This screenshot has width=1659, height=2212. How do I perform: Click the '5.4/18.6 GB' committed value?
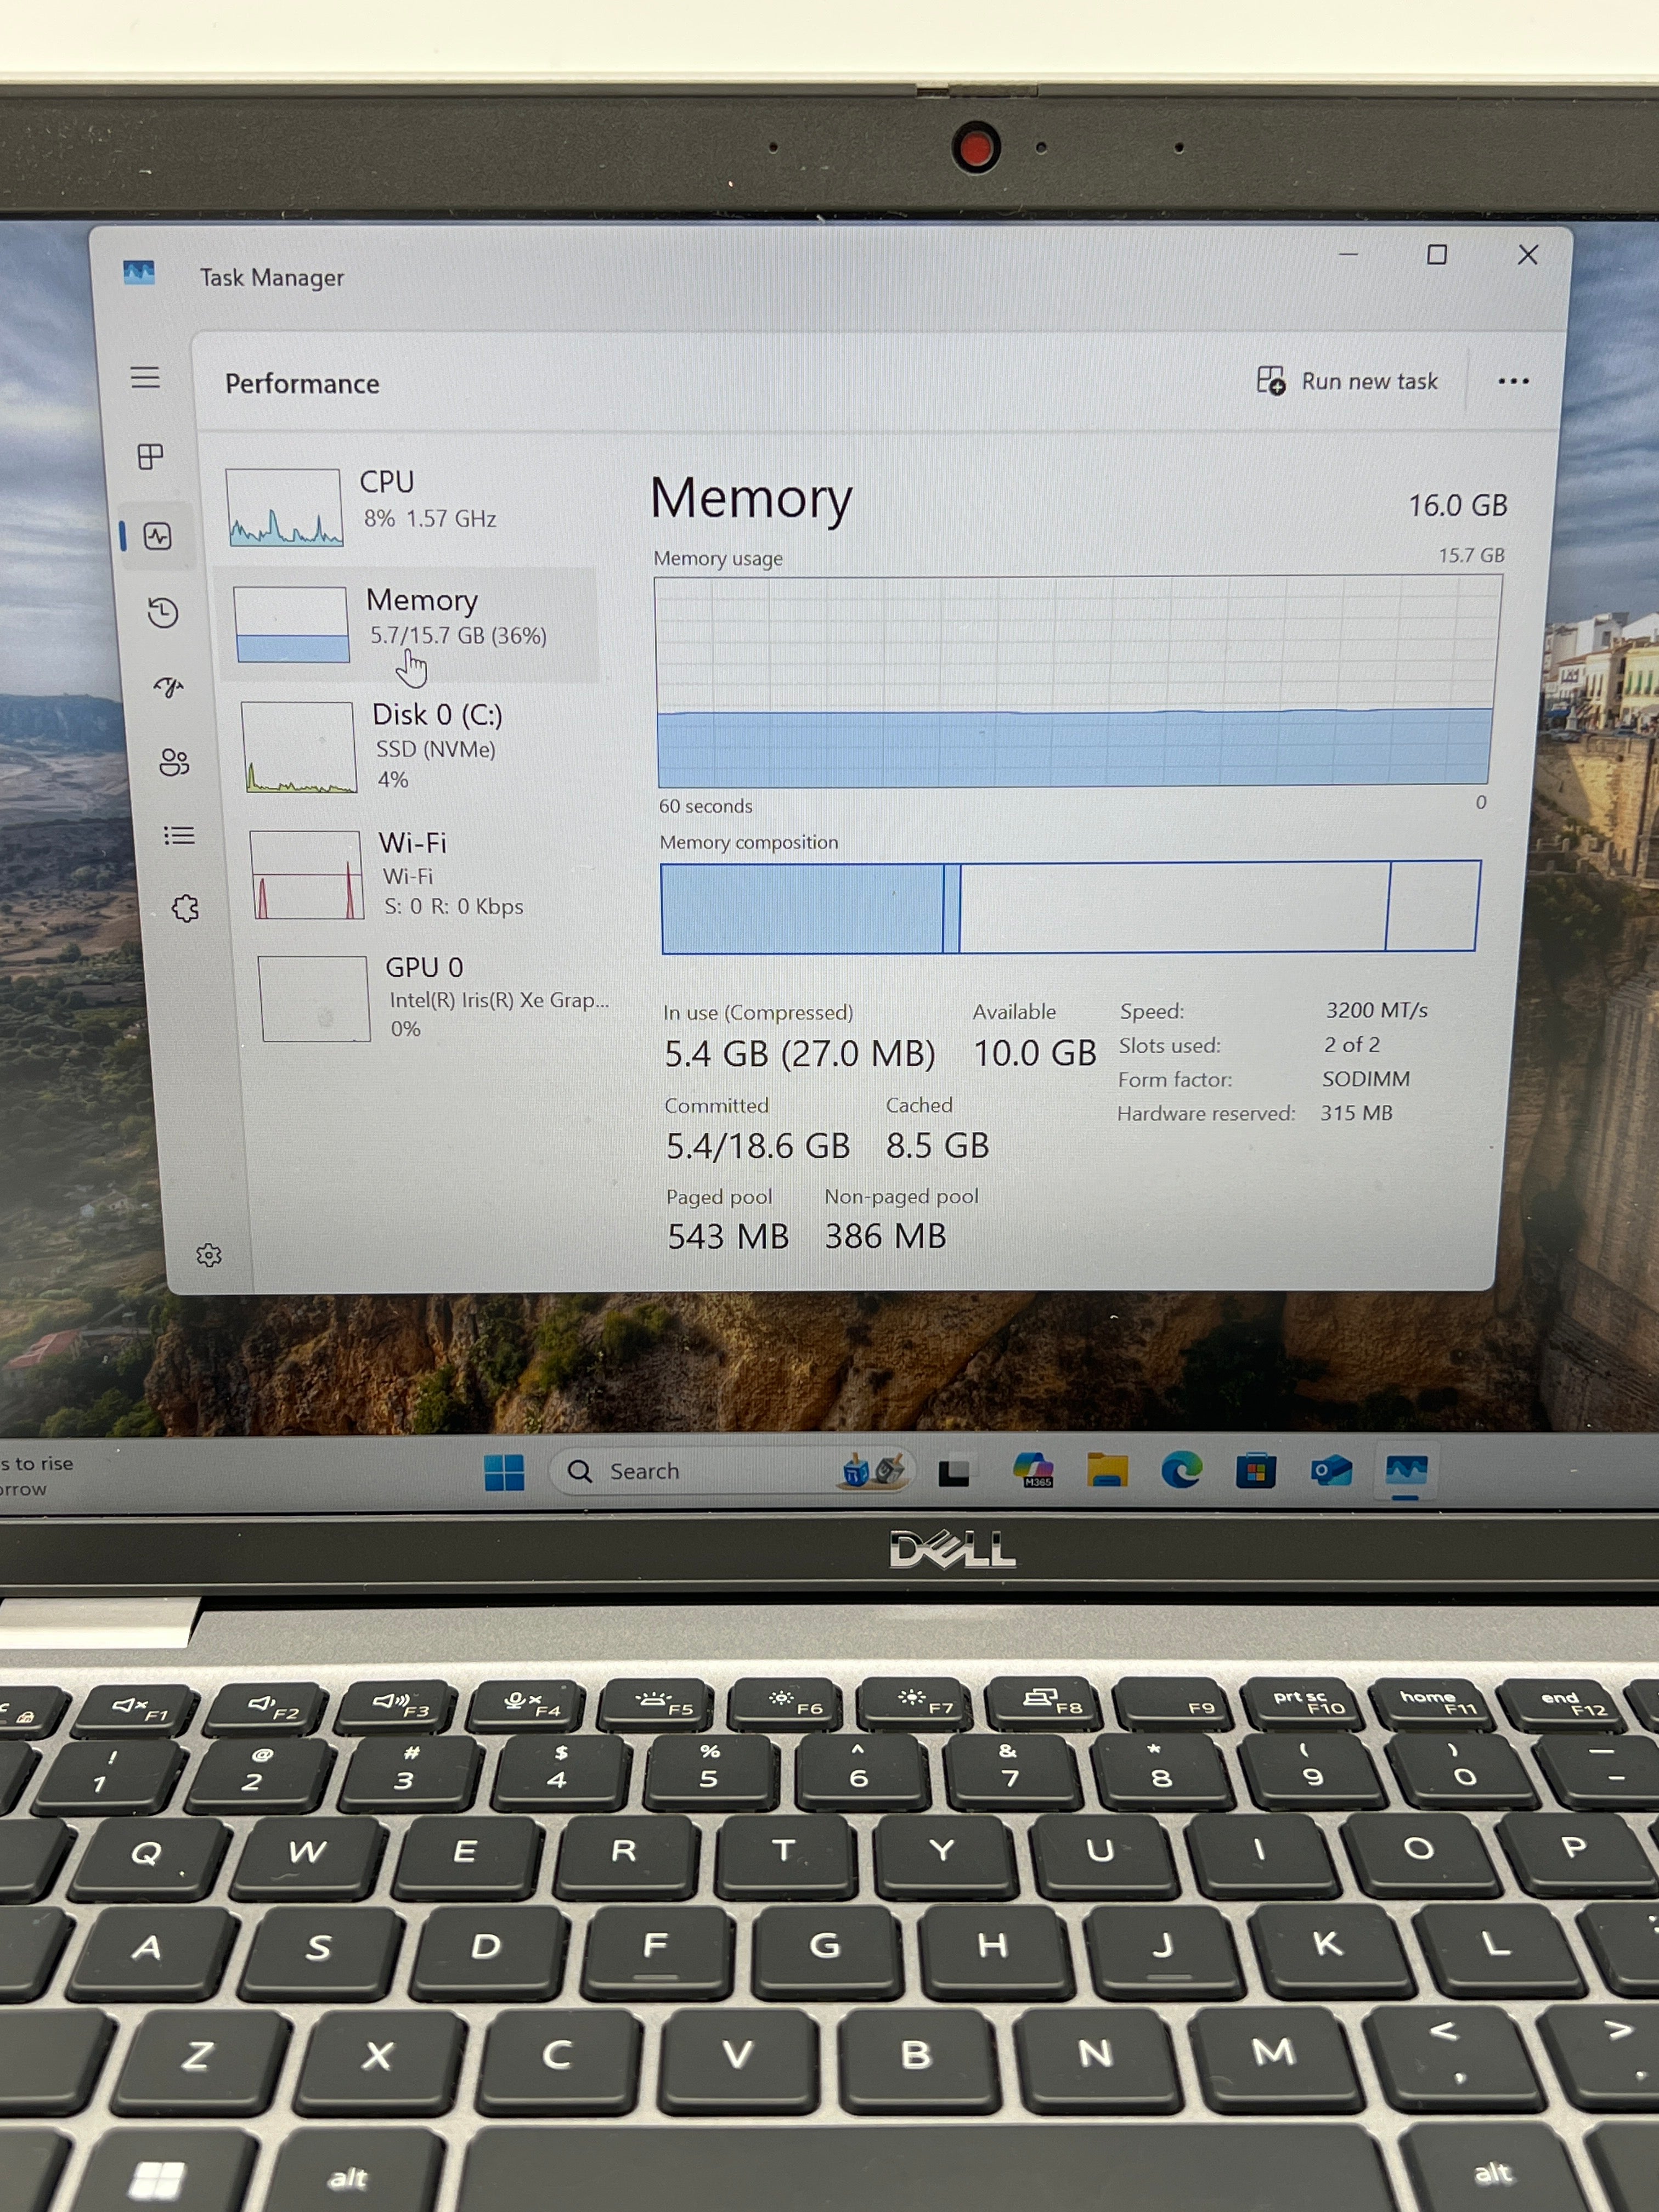(757, 1145)
